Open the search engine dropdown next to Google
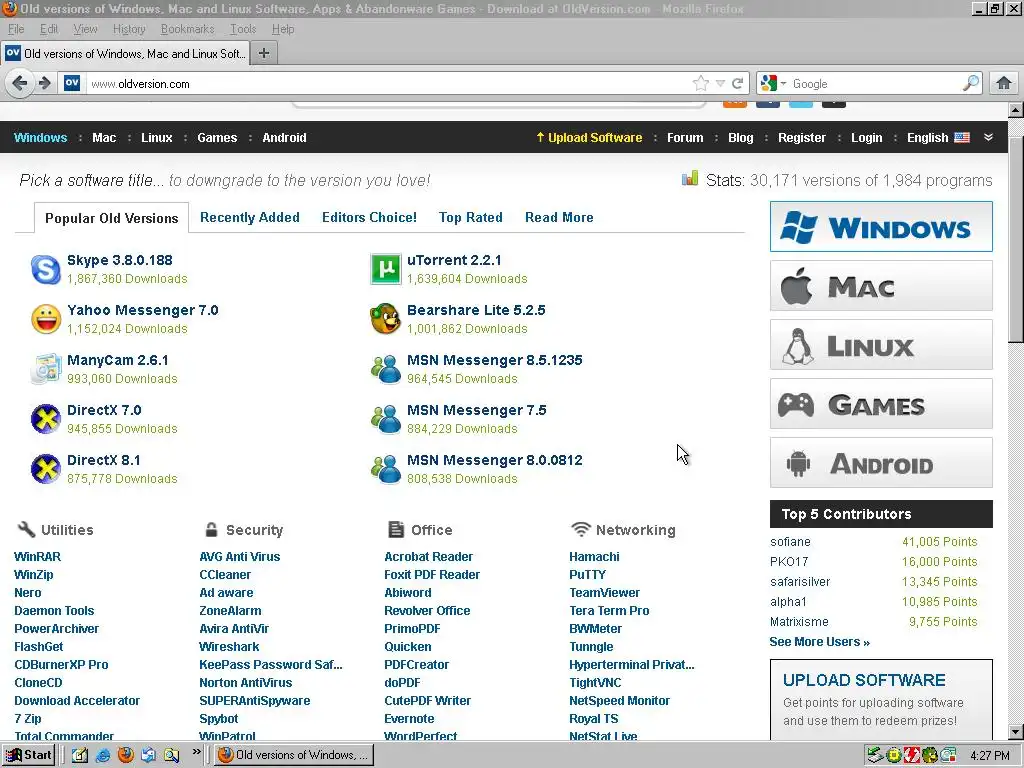Screen dimensions: 1024x768 point(783,84)
